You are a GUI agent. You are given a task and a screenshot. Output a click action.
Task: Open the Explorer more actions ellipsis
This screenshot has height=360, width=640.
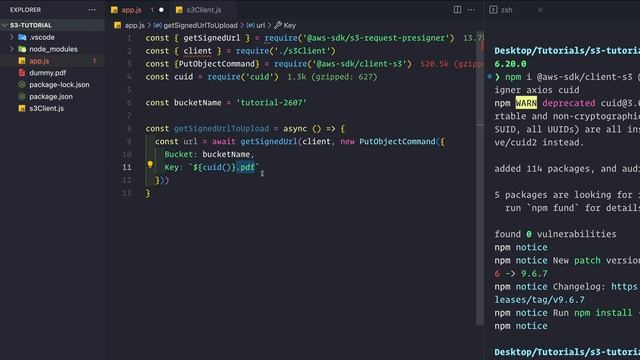92,10
